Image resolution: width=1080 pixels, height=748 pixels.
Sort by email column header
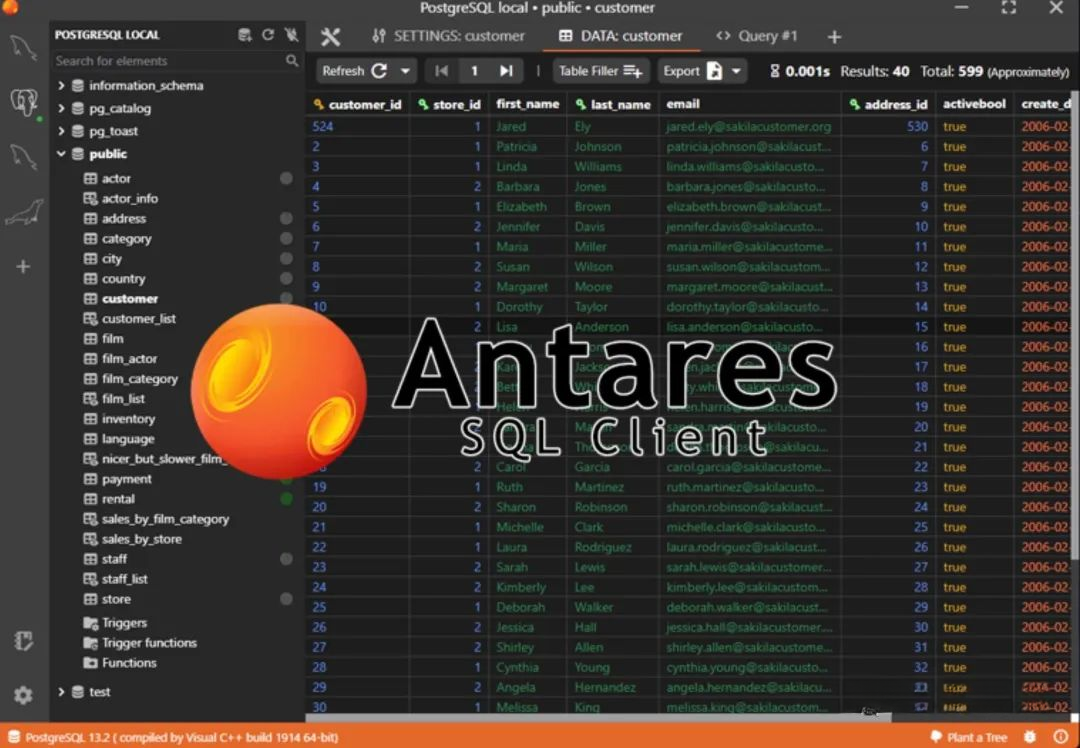pyautogui.click(x=750, y=104)
